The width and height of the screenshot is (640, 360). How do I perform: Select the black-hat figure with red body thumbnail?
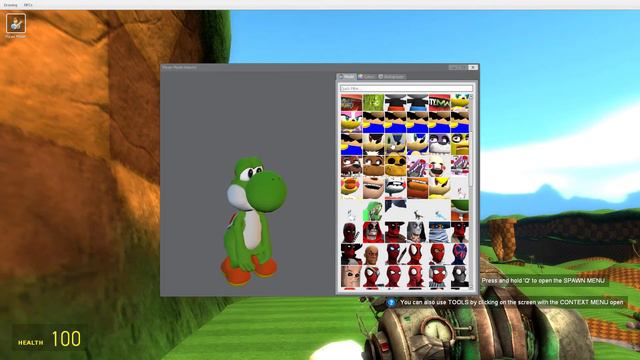coord(395,102)
